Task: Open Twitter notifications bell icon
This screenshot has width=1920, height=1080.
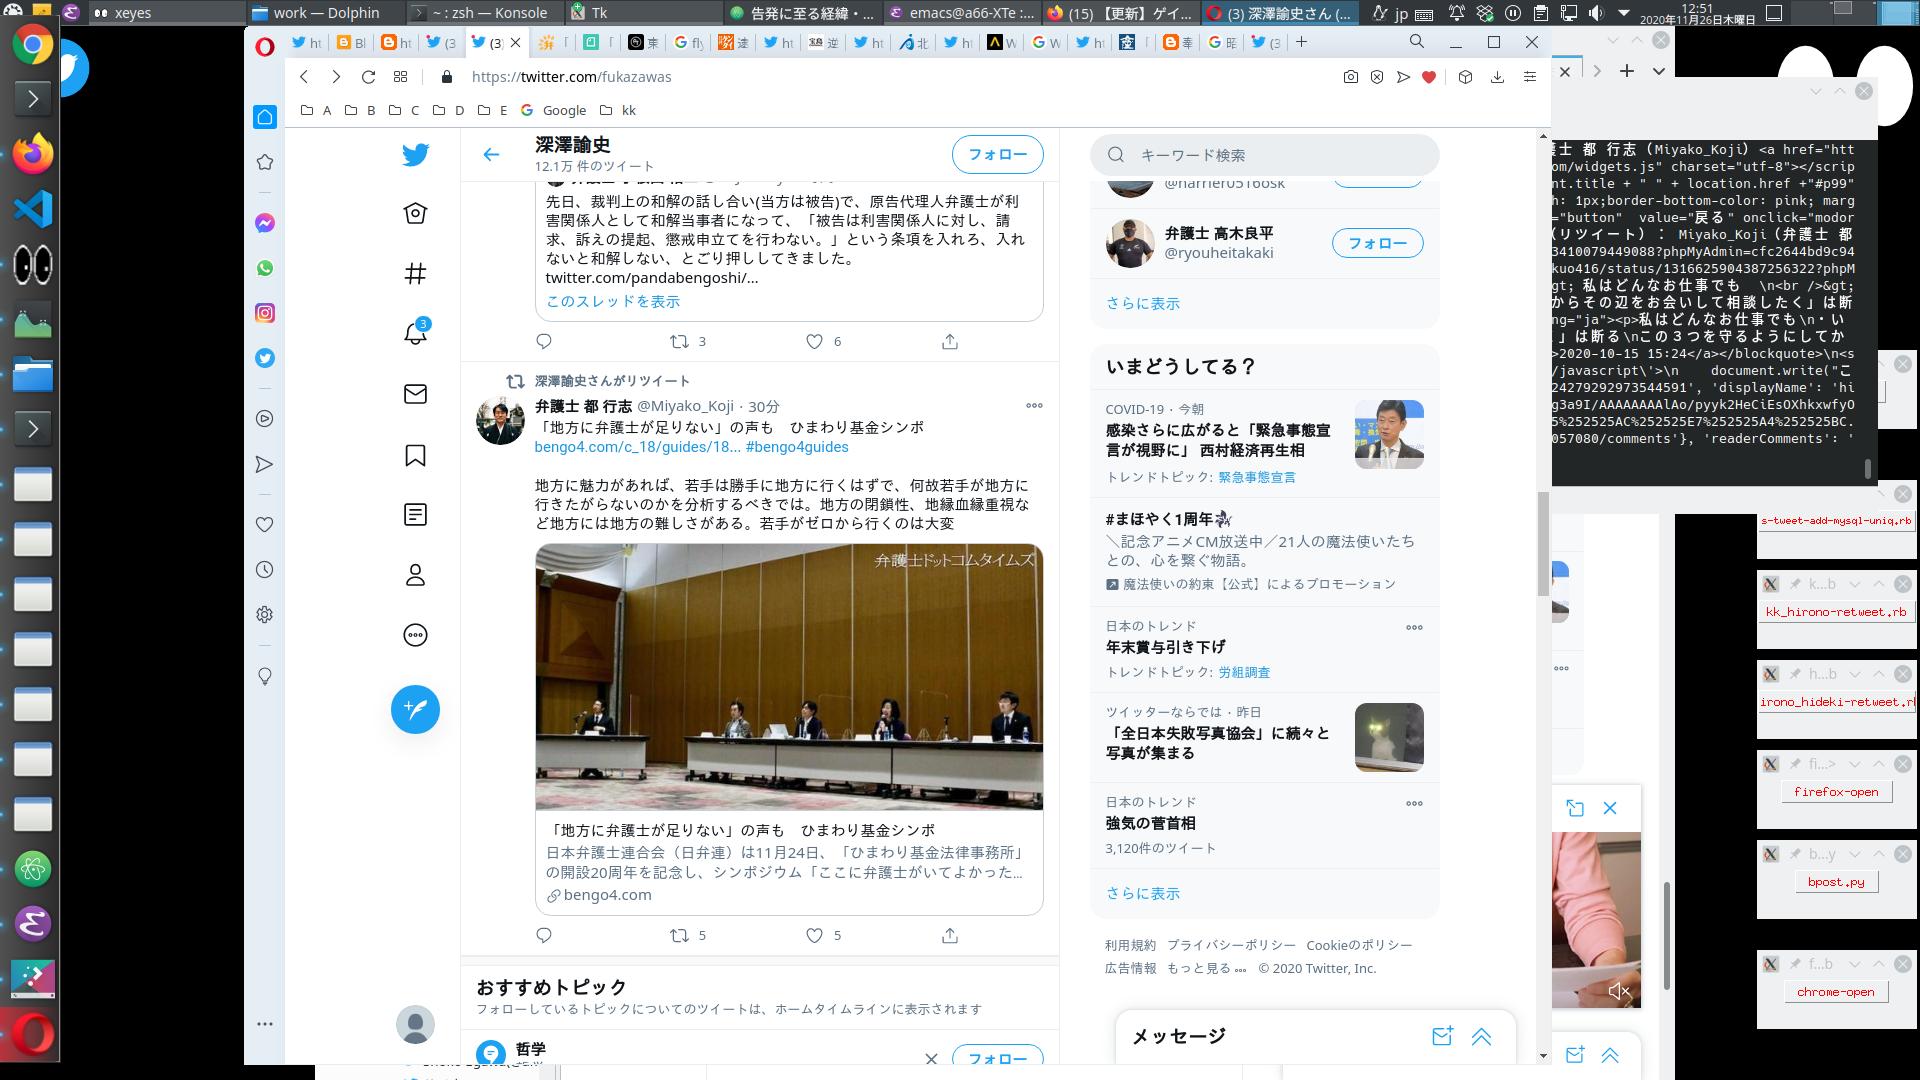Action: pos(415,334)
